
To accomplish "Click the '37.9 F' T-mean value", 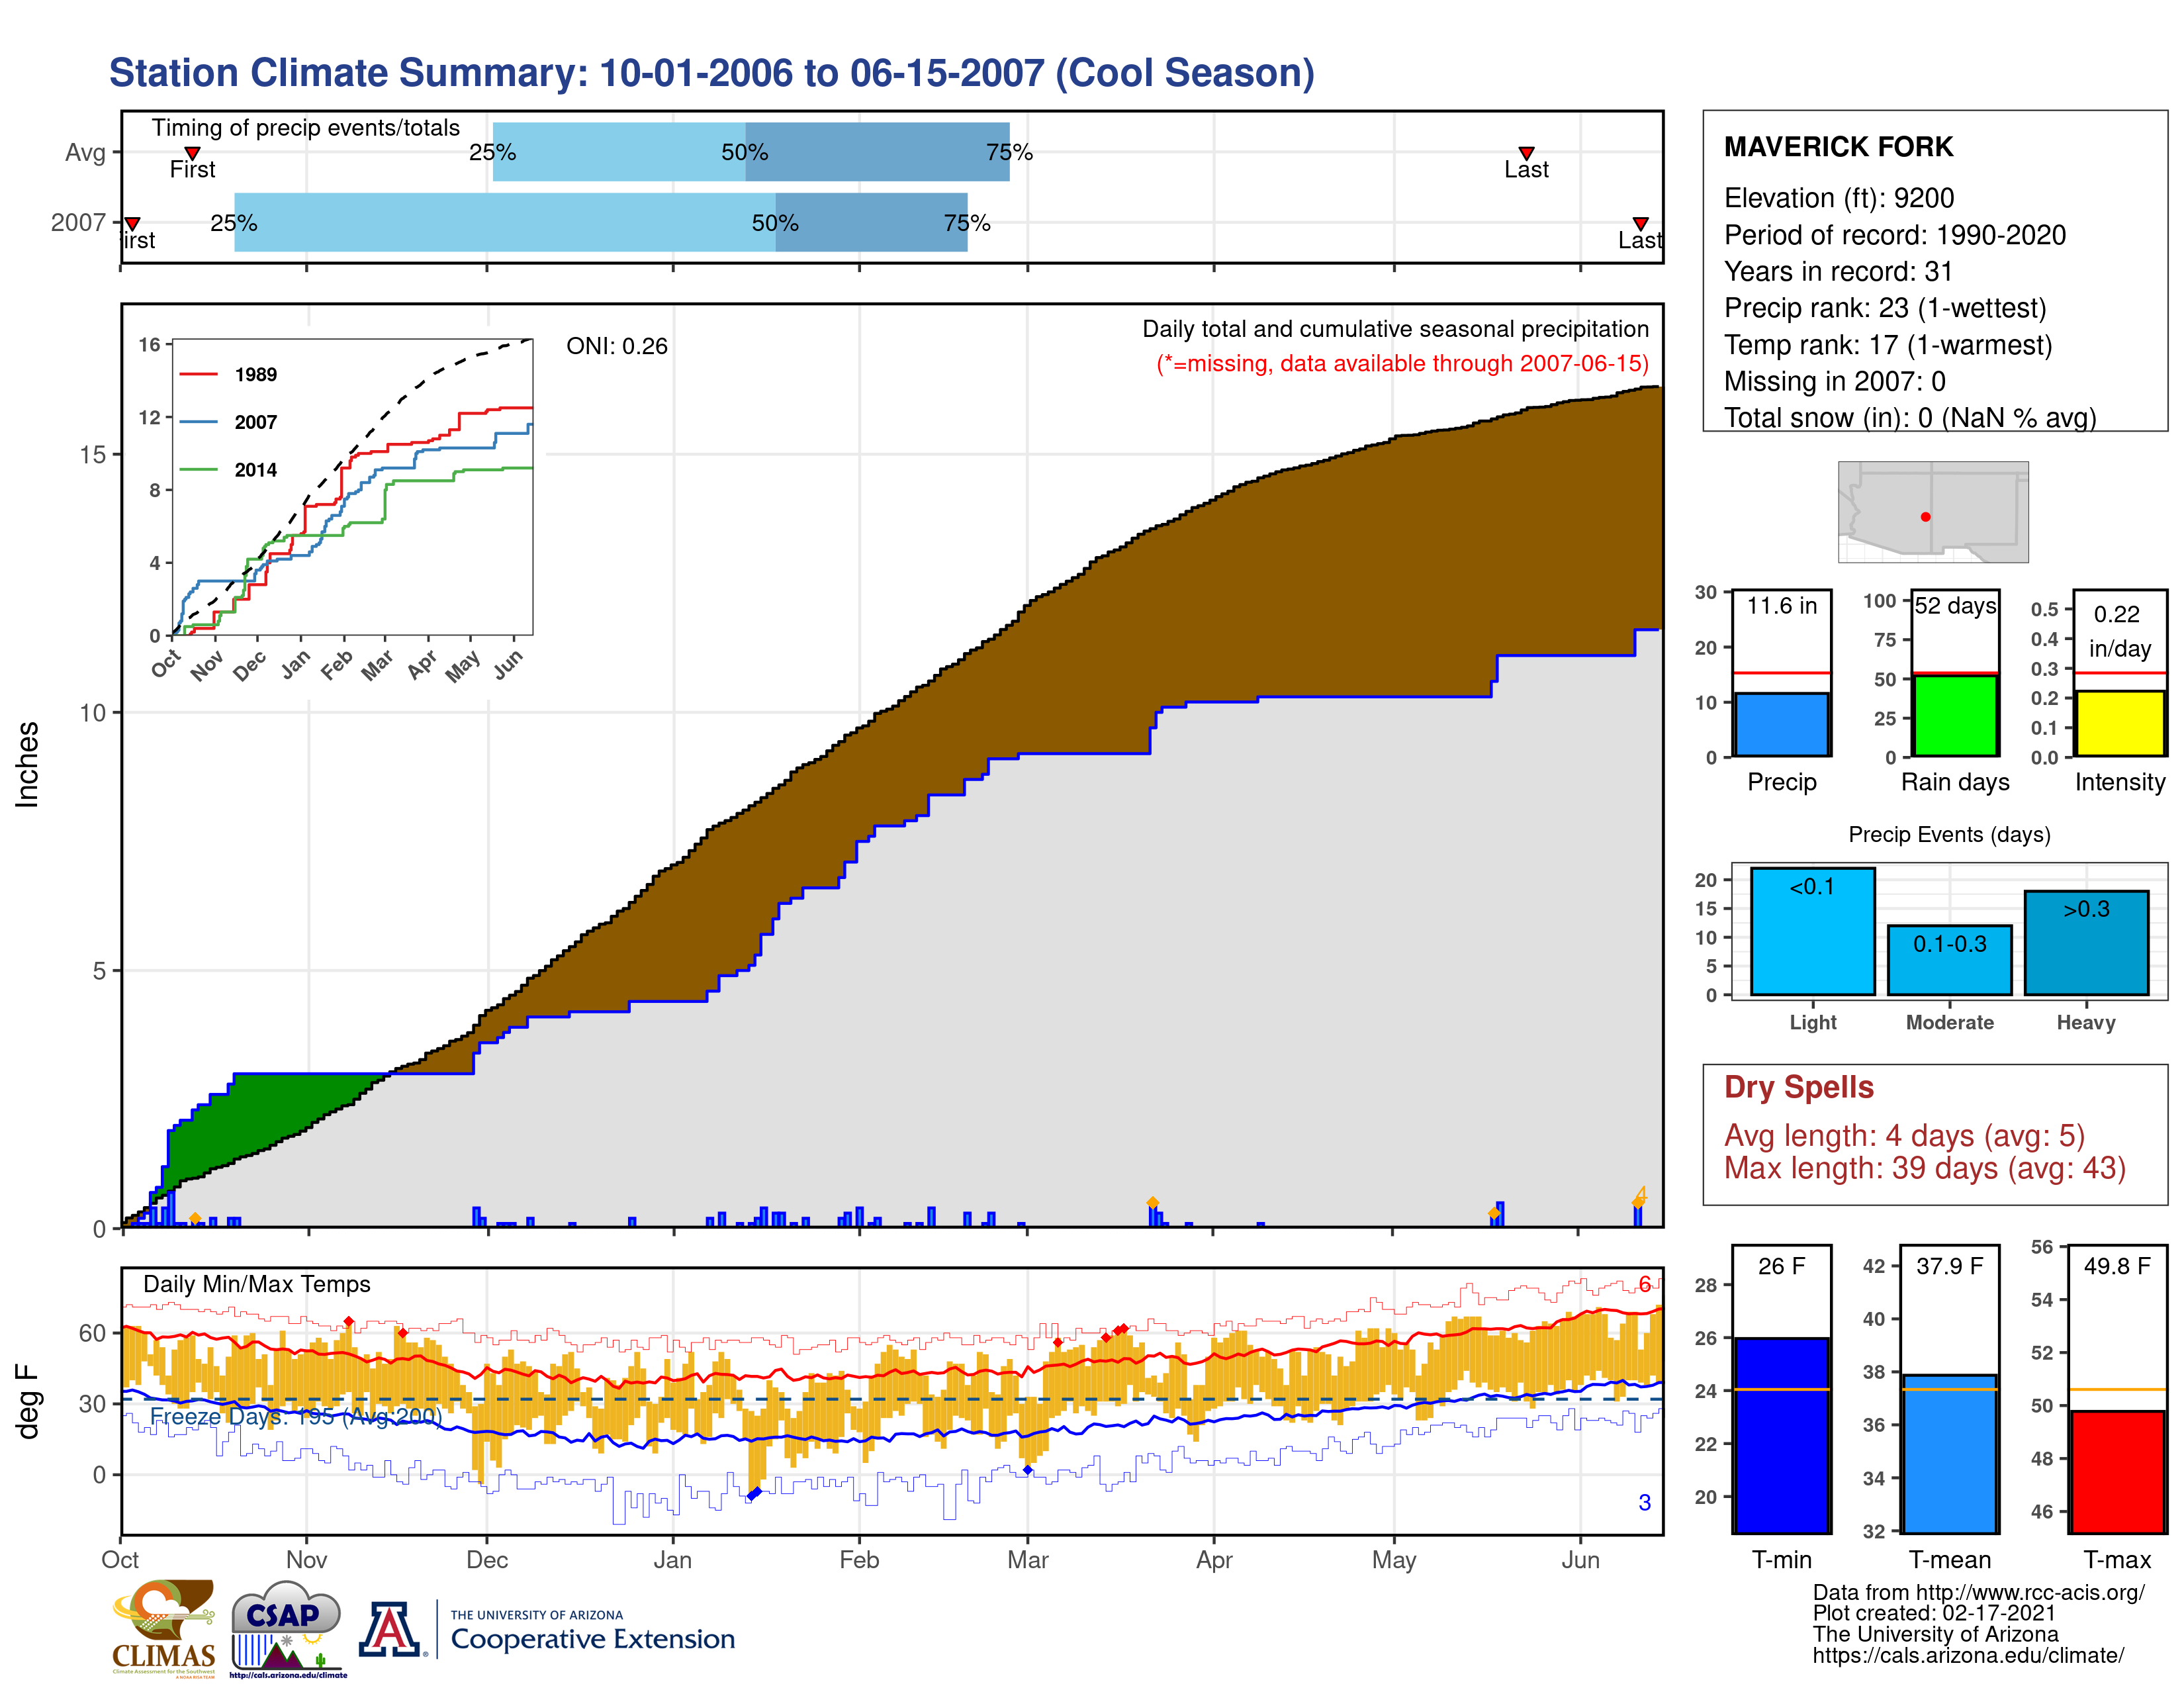I will (x=1949, y=1266).
